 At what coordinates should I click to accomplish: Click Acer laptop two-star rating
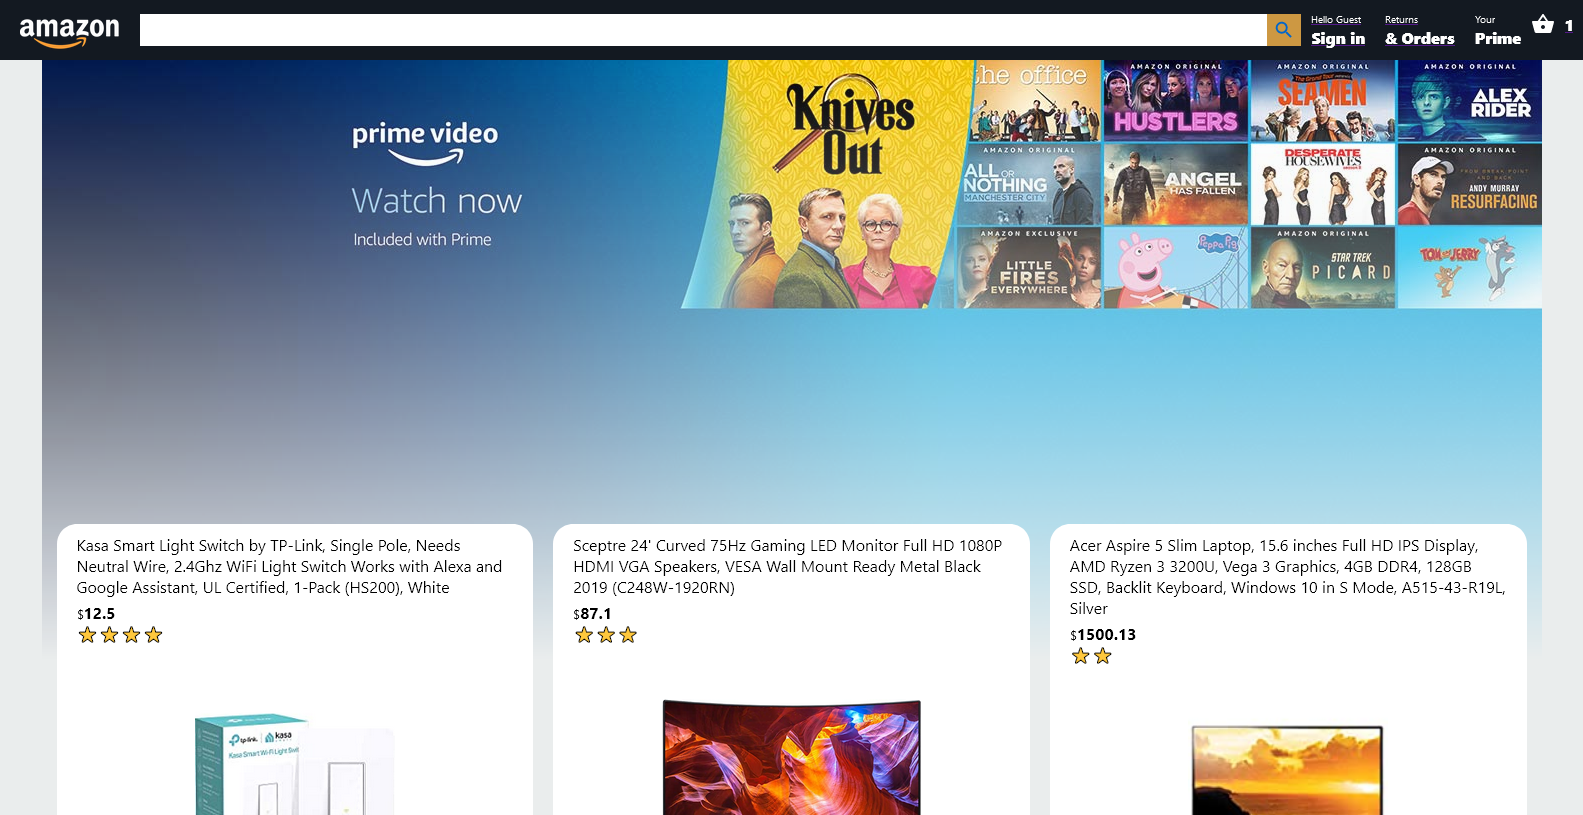click(1091, 656)
